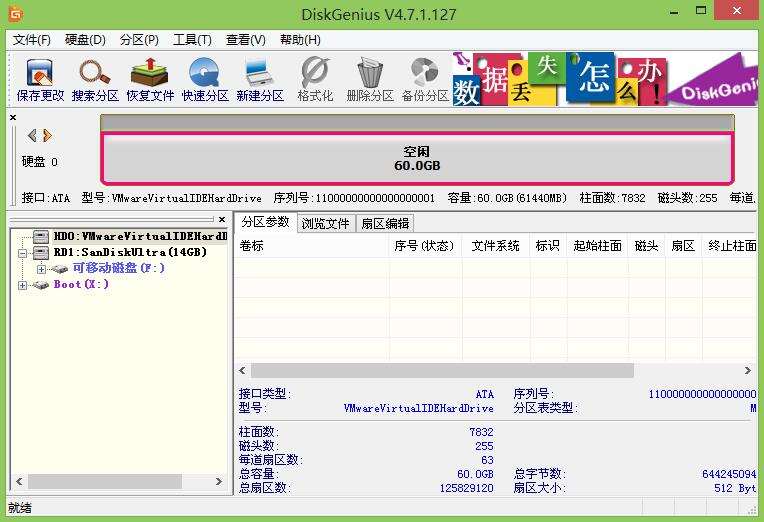The image size is (764, 522).
Task: Click partition table scrollbar right arrow
Action: click(x=748, y=370)
